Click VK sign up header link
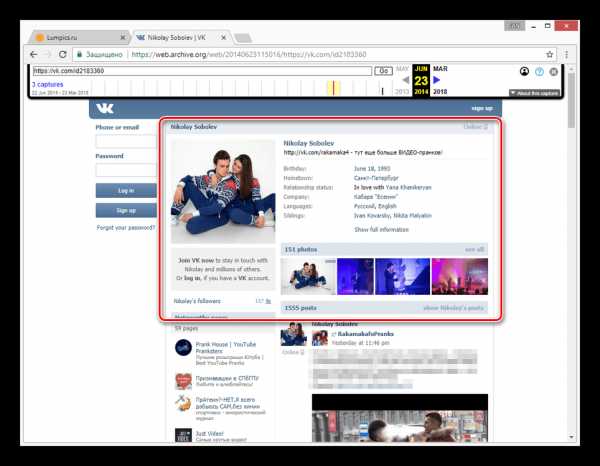 (x=482, y=108)
